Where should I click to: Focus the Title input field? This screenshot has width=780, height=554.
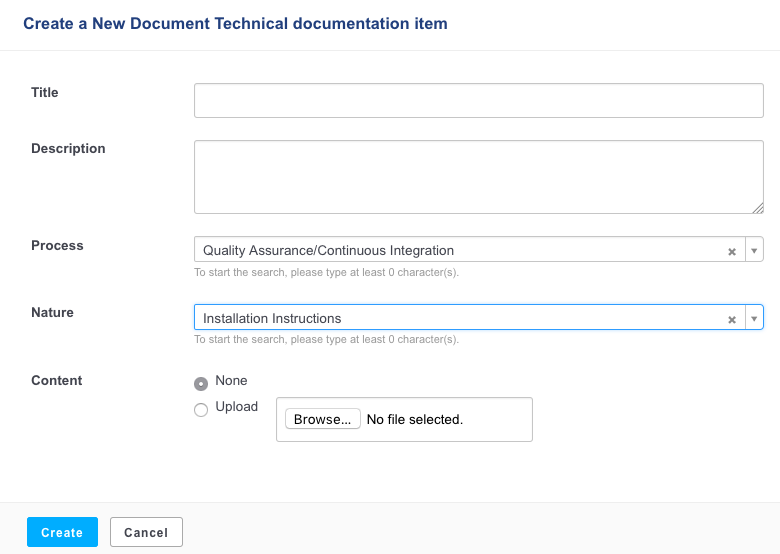point(479,100)
